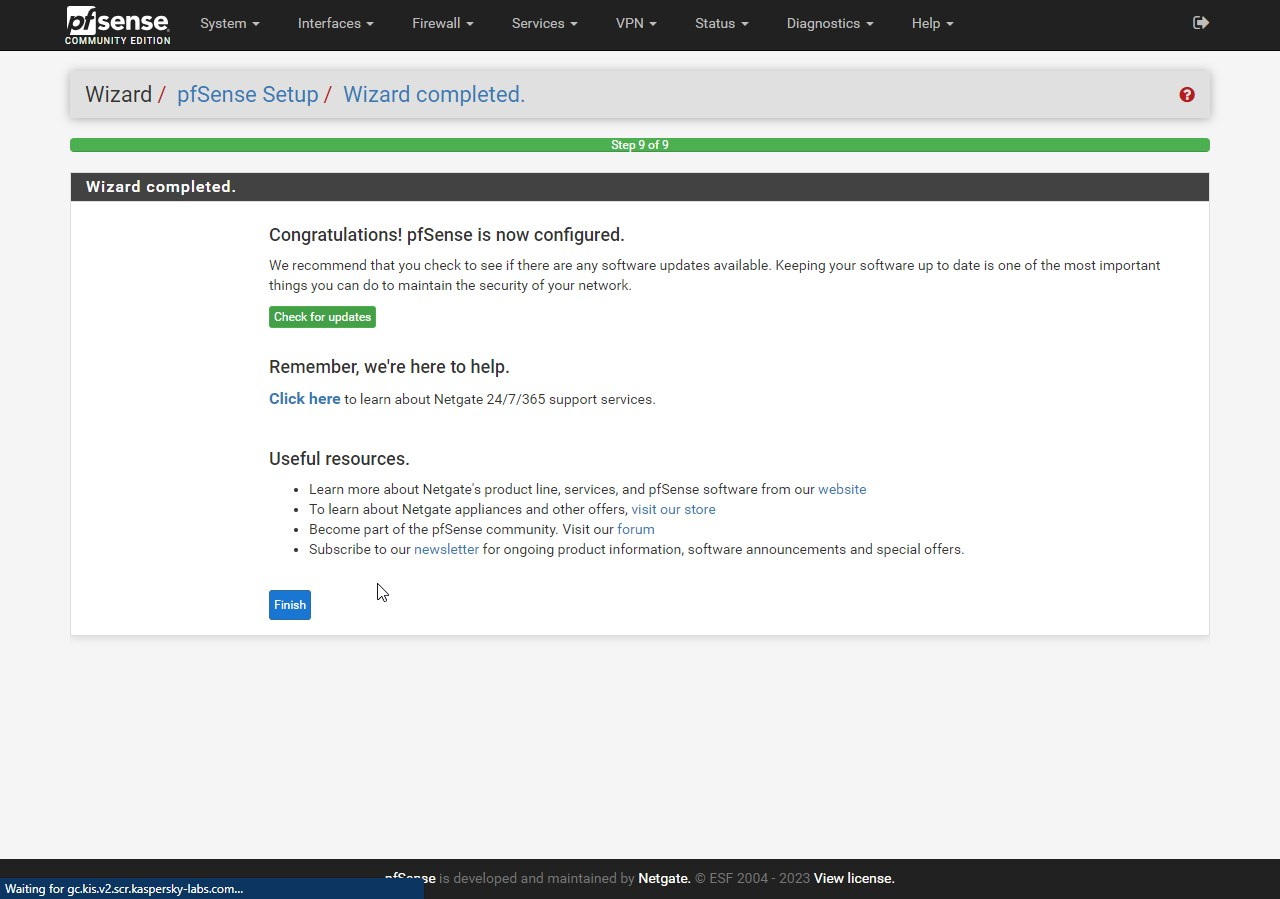Click the Wizard completed breadcrumb link
Viewport: 1280px width, 899px height.
pyautogui.click(x=434, y=95)
